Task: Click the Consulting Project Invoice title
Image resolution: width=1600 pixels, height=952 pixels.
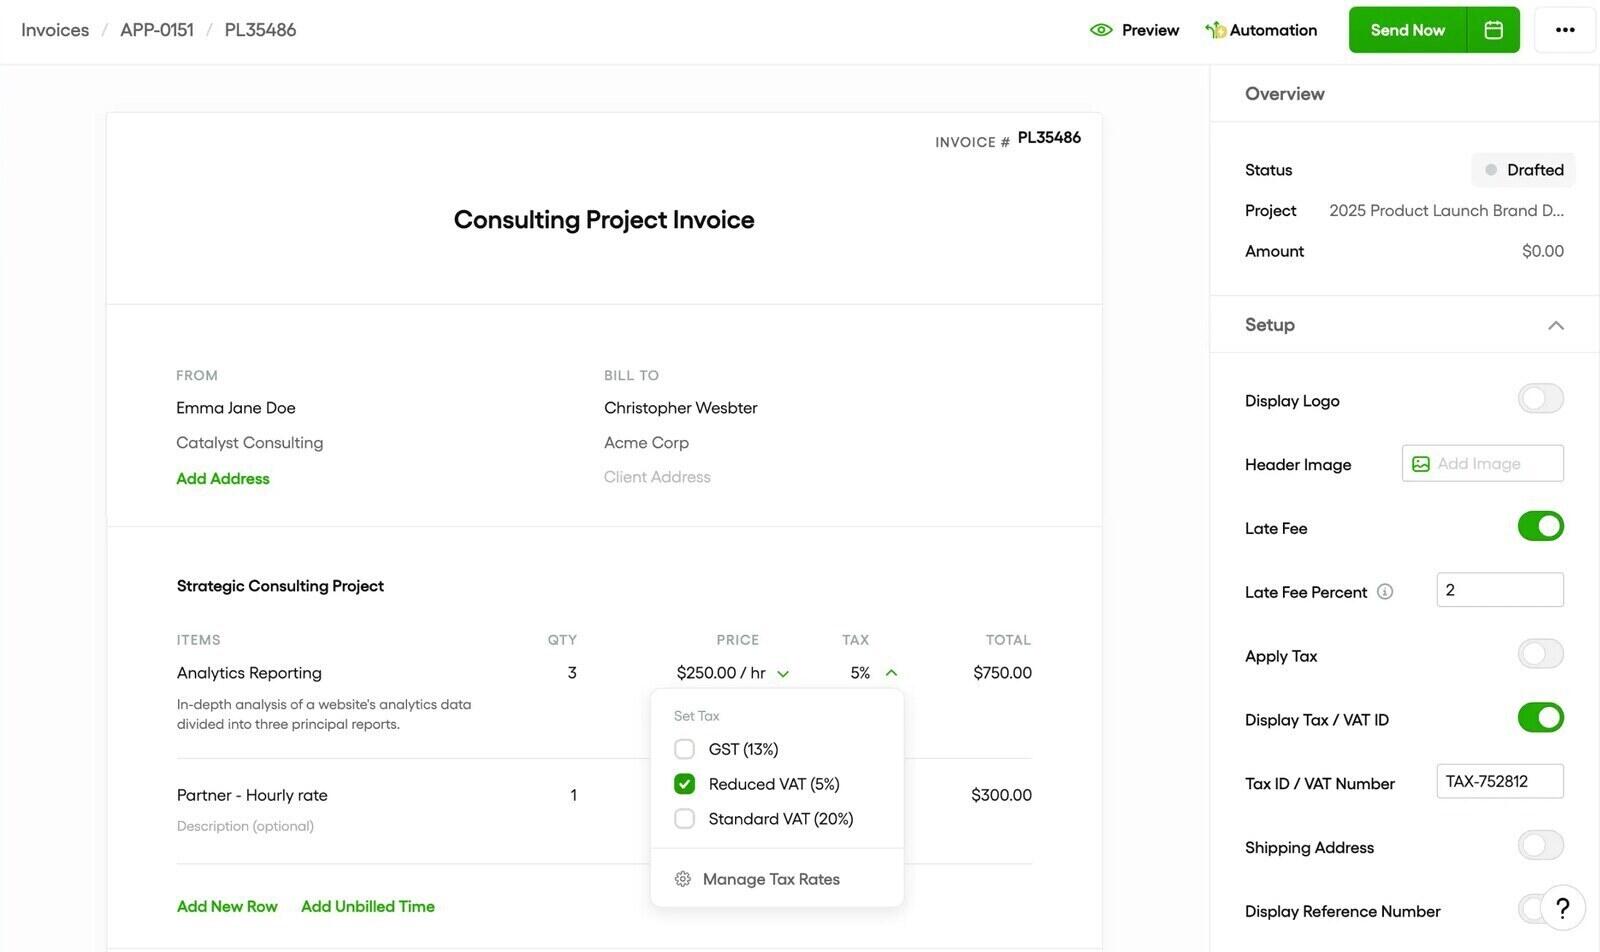Action: point(604,220)
